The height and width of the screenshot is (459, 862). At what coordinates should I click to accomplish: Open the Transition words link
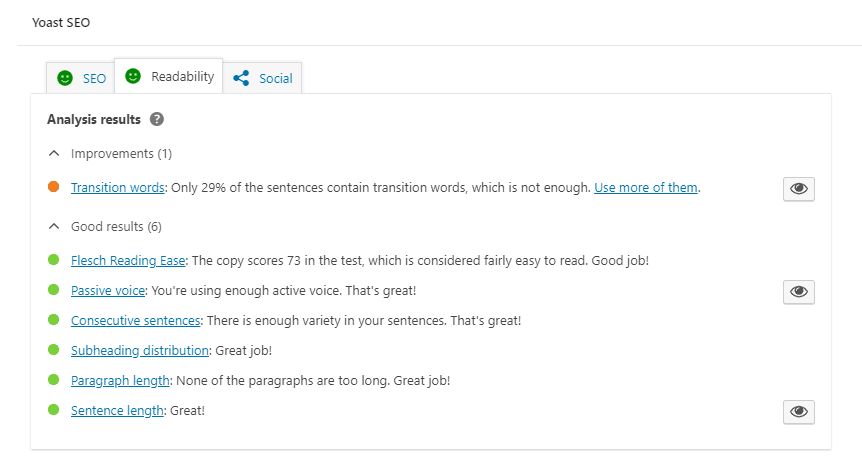pyautogui.click(x=117, y=187)
